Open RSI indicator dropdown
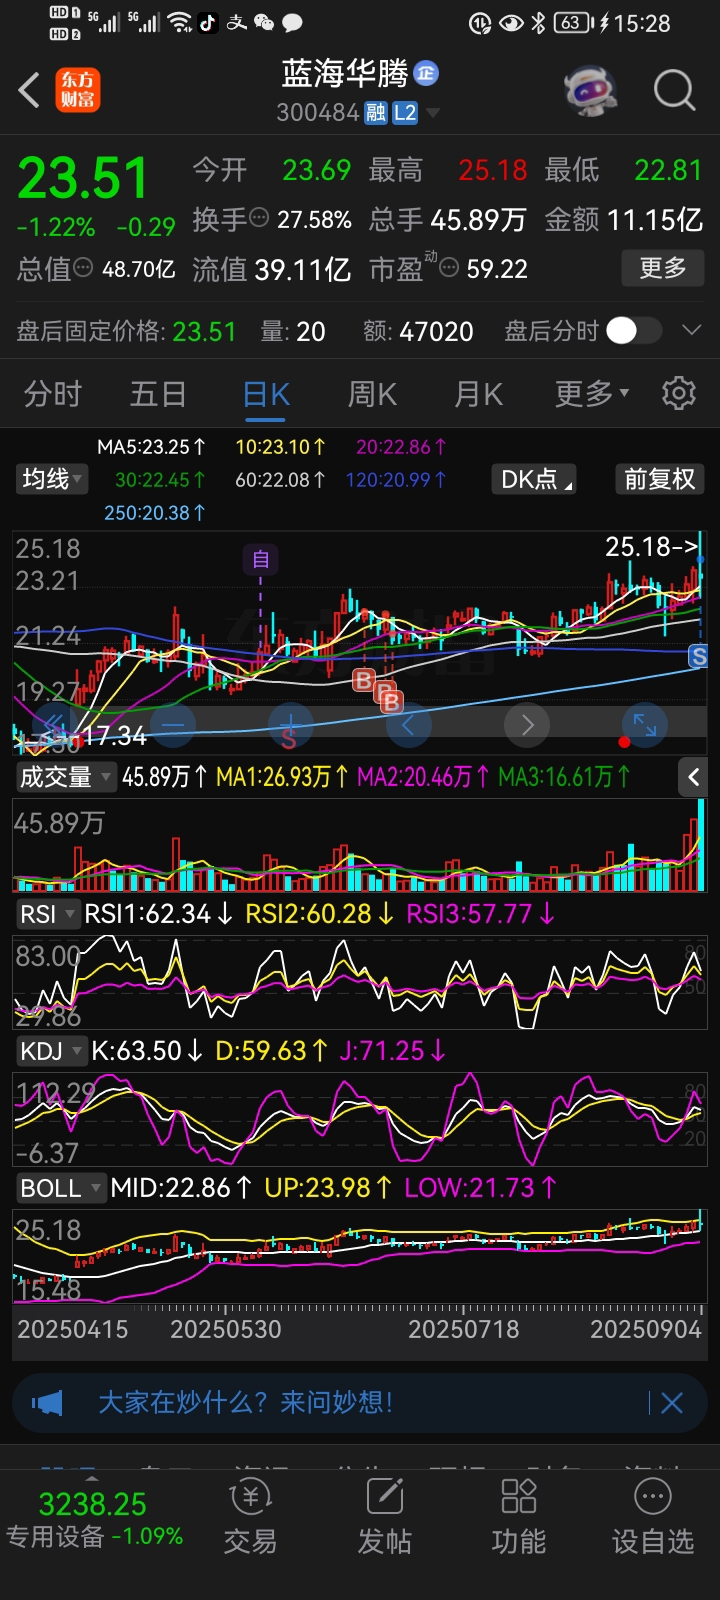Screen dimensions: 720x1600 pyautogui.click(x=47, y=914)
